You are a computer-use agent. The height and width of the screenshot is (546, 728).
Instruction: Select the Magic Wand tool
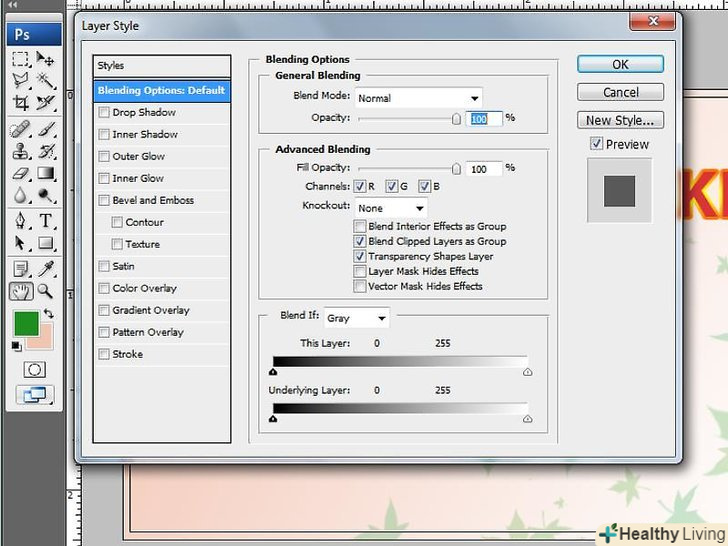[x=46, y=80]
